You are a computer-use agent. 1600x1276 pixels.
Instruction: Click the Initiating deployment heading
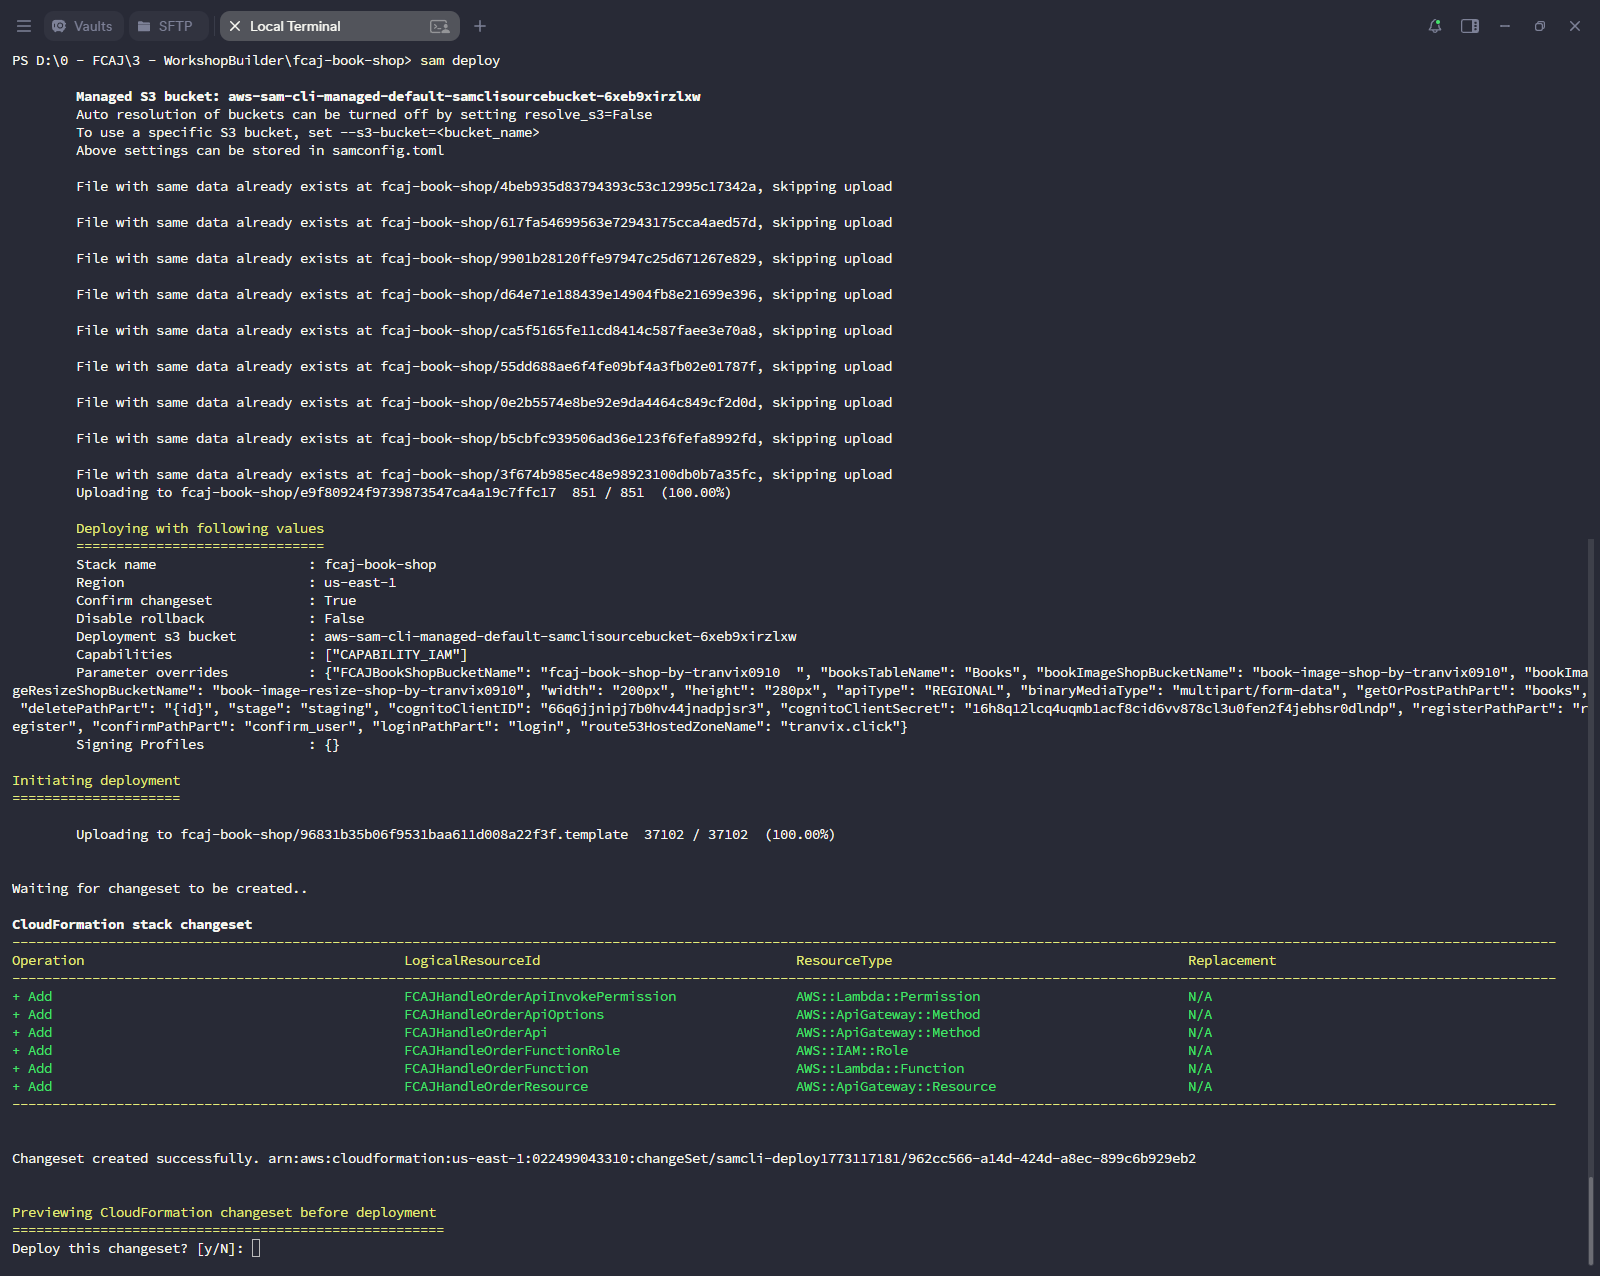click(96, 780)
